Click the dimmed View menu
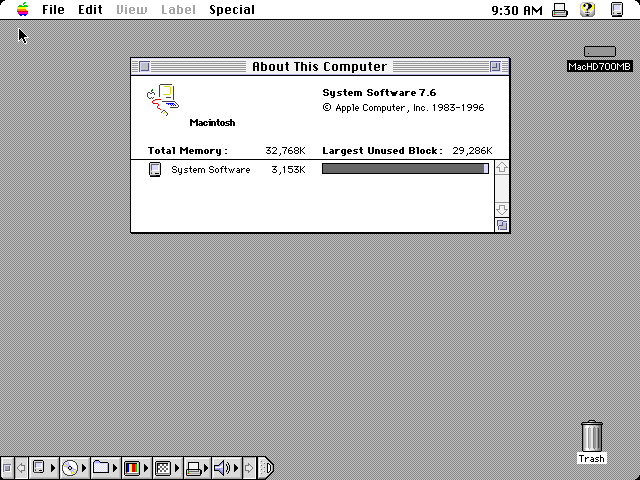 (131, 10)
